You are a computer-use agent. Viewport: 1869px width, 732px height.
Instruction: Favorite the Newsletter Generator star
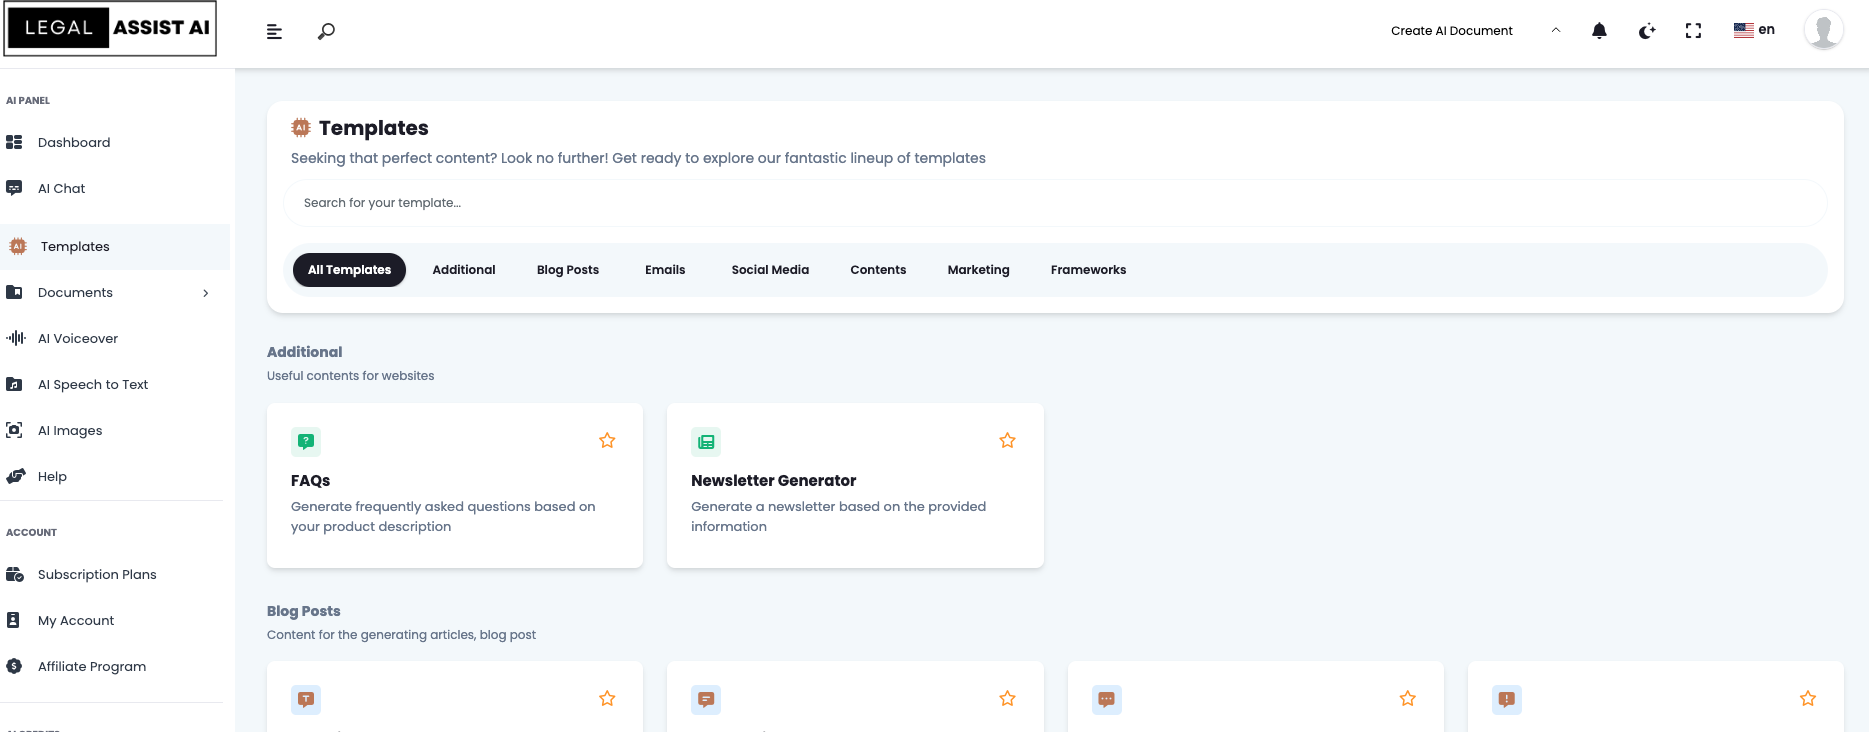1007,440
